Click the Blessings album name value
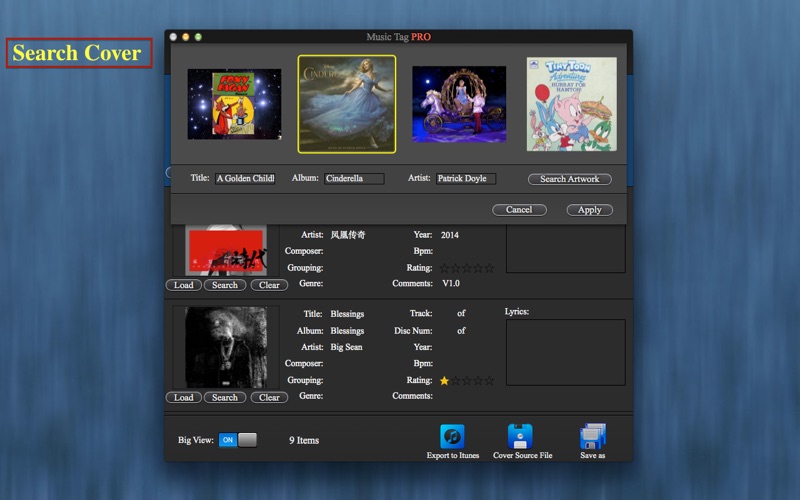Screen dimensions: 800x500 [347, 331]
